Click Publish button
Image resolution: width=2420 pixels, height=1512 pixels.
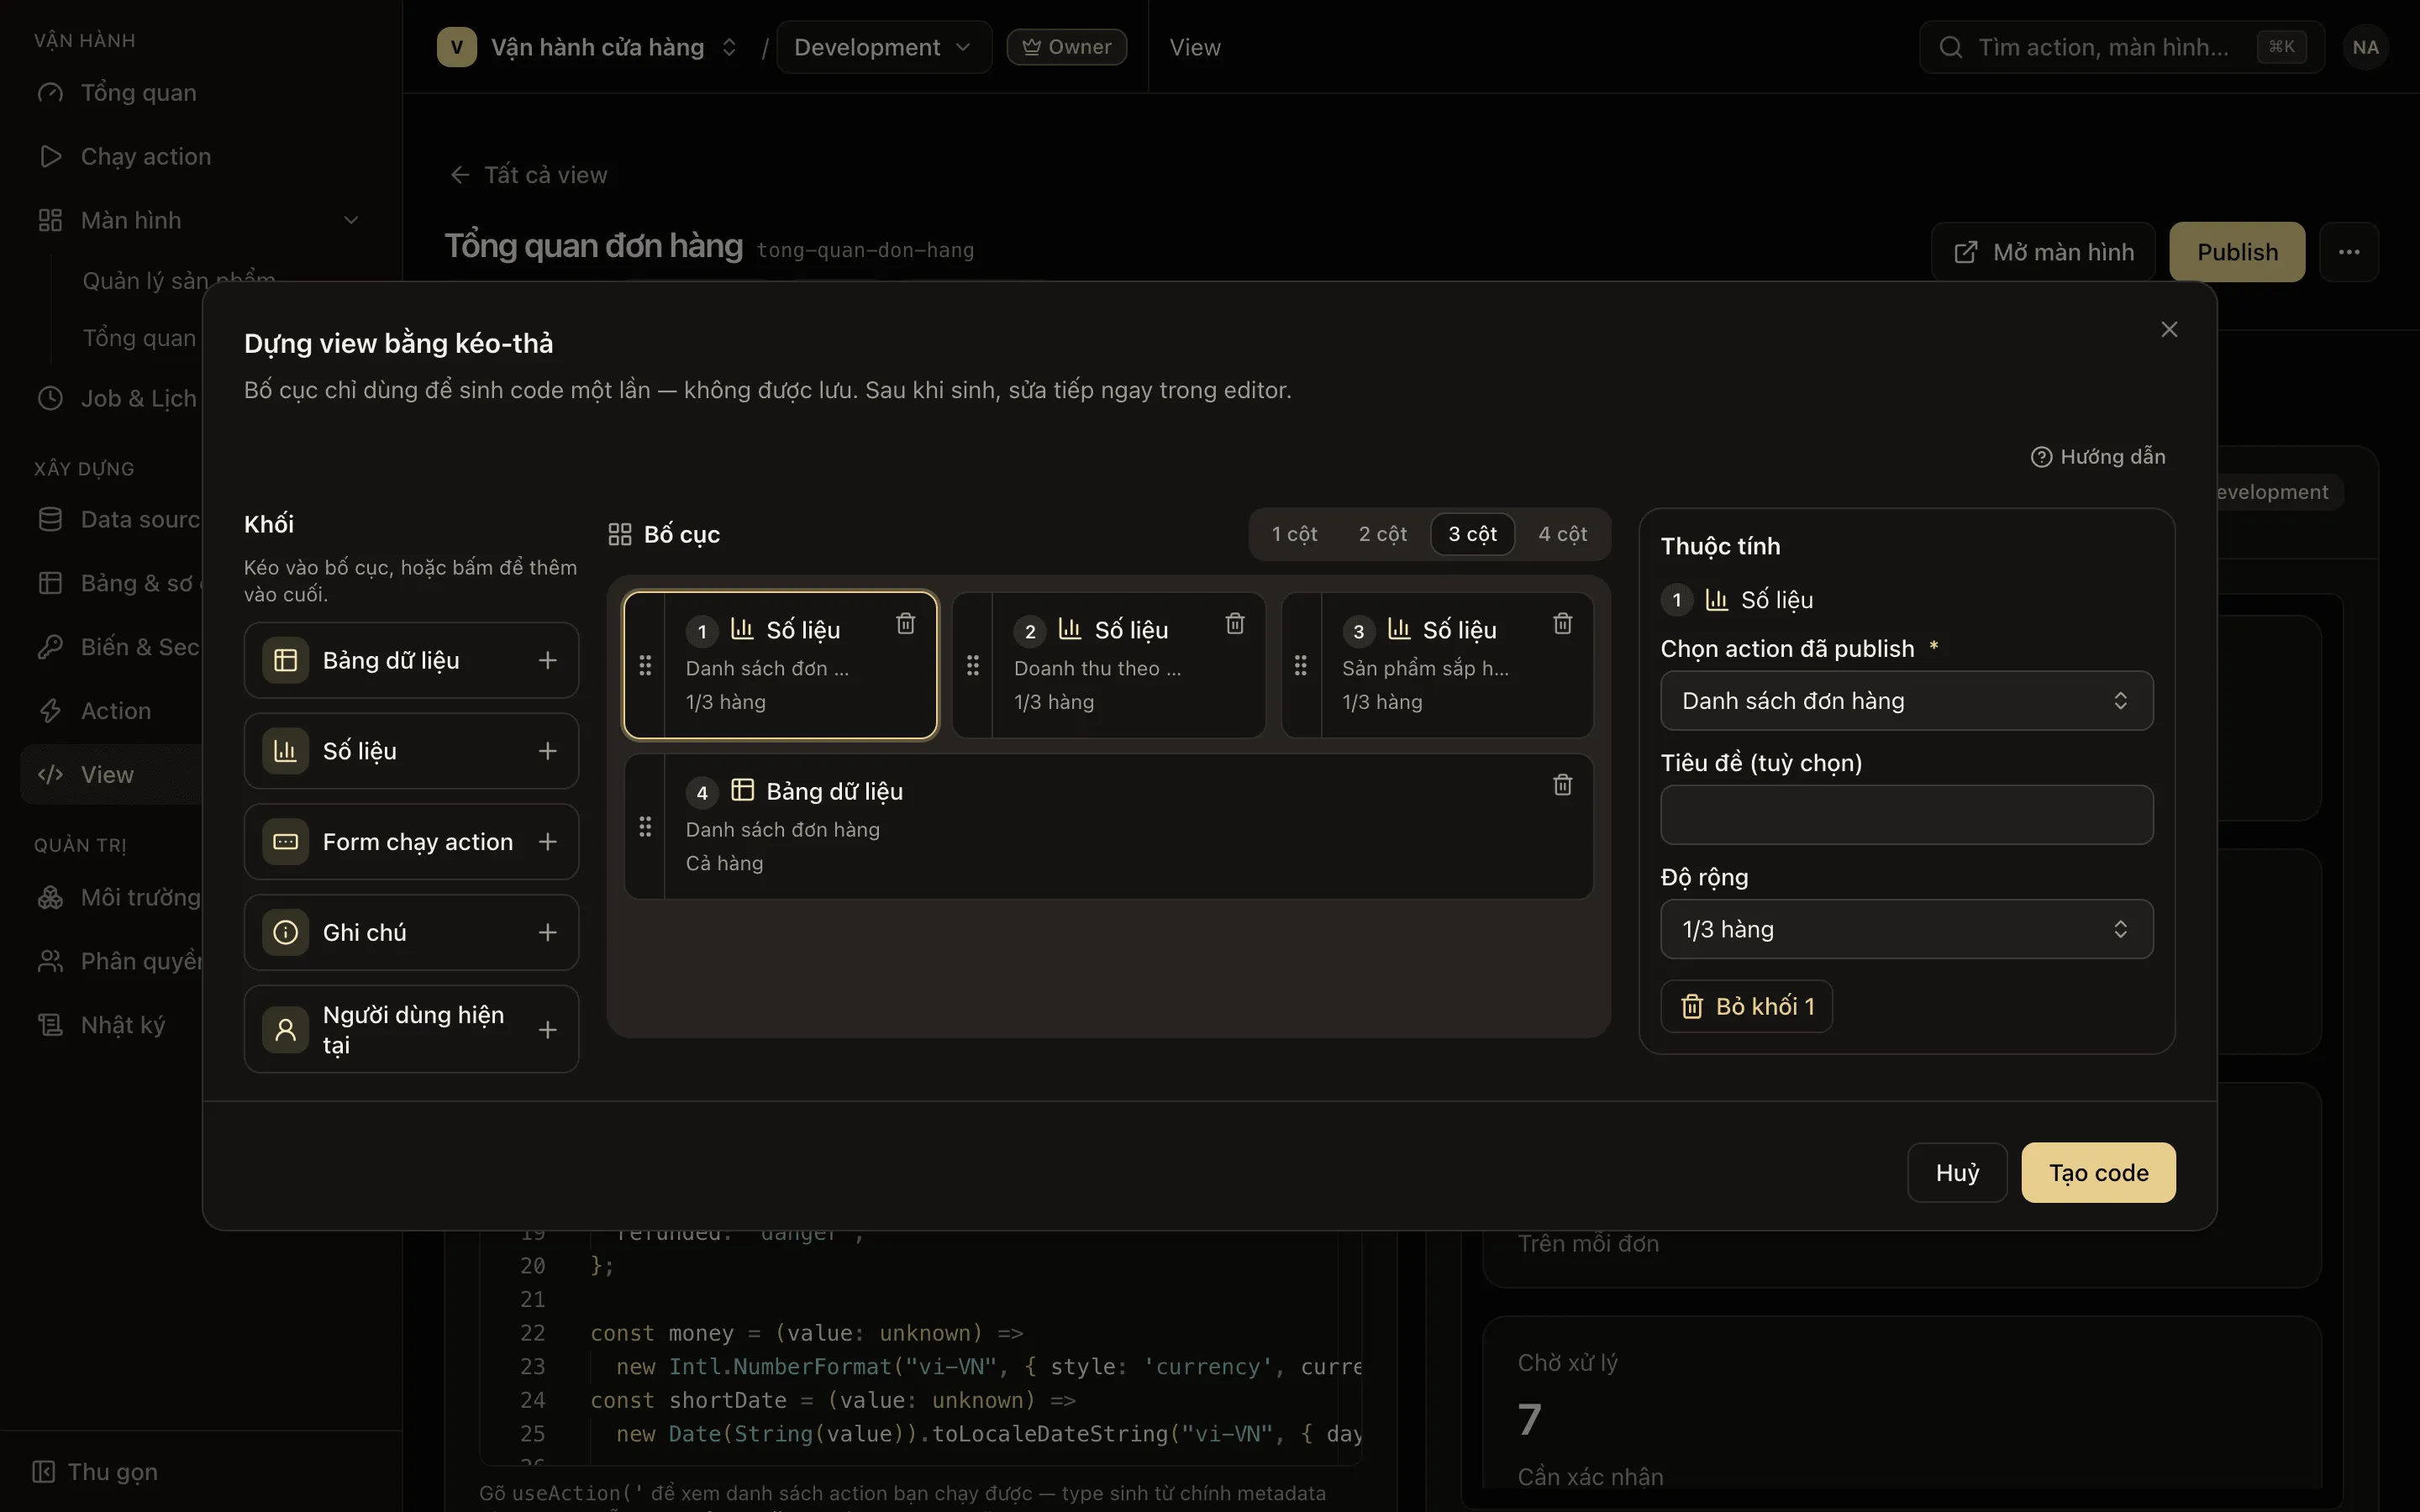pos(2237,252)
